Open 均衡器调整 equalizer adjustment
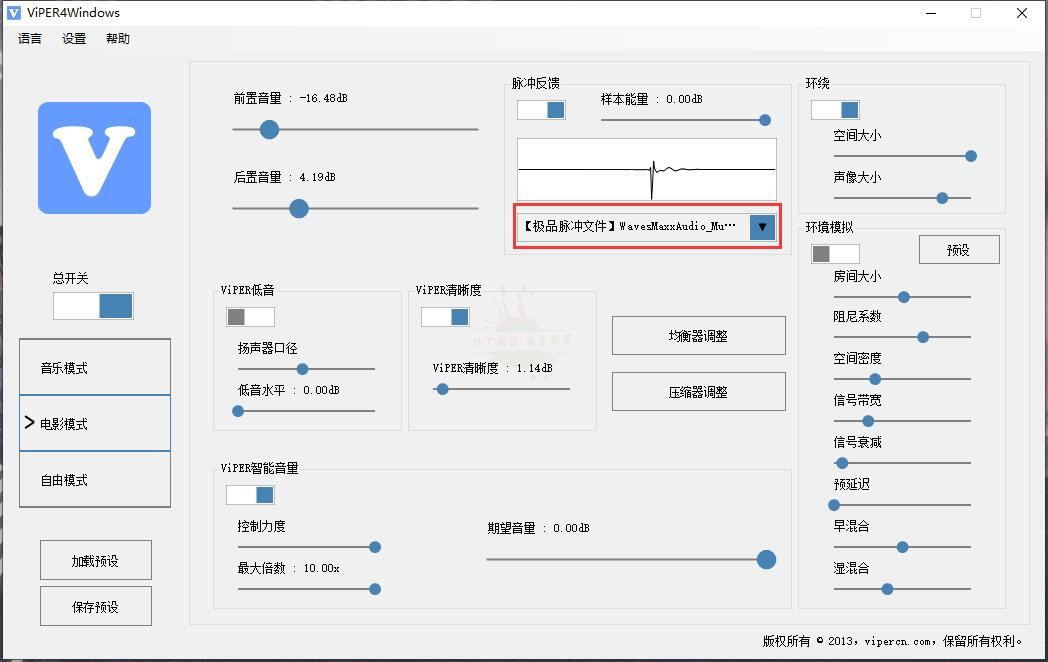Screen dimensions: 1048x662 point(698,335)
